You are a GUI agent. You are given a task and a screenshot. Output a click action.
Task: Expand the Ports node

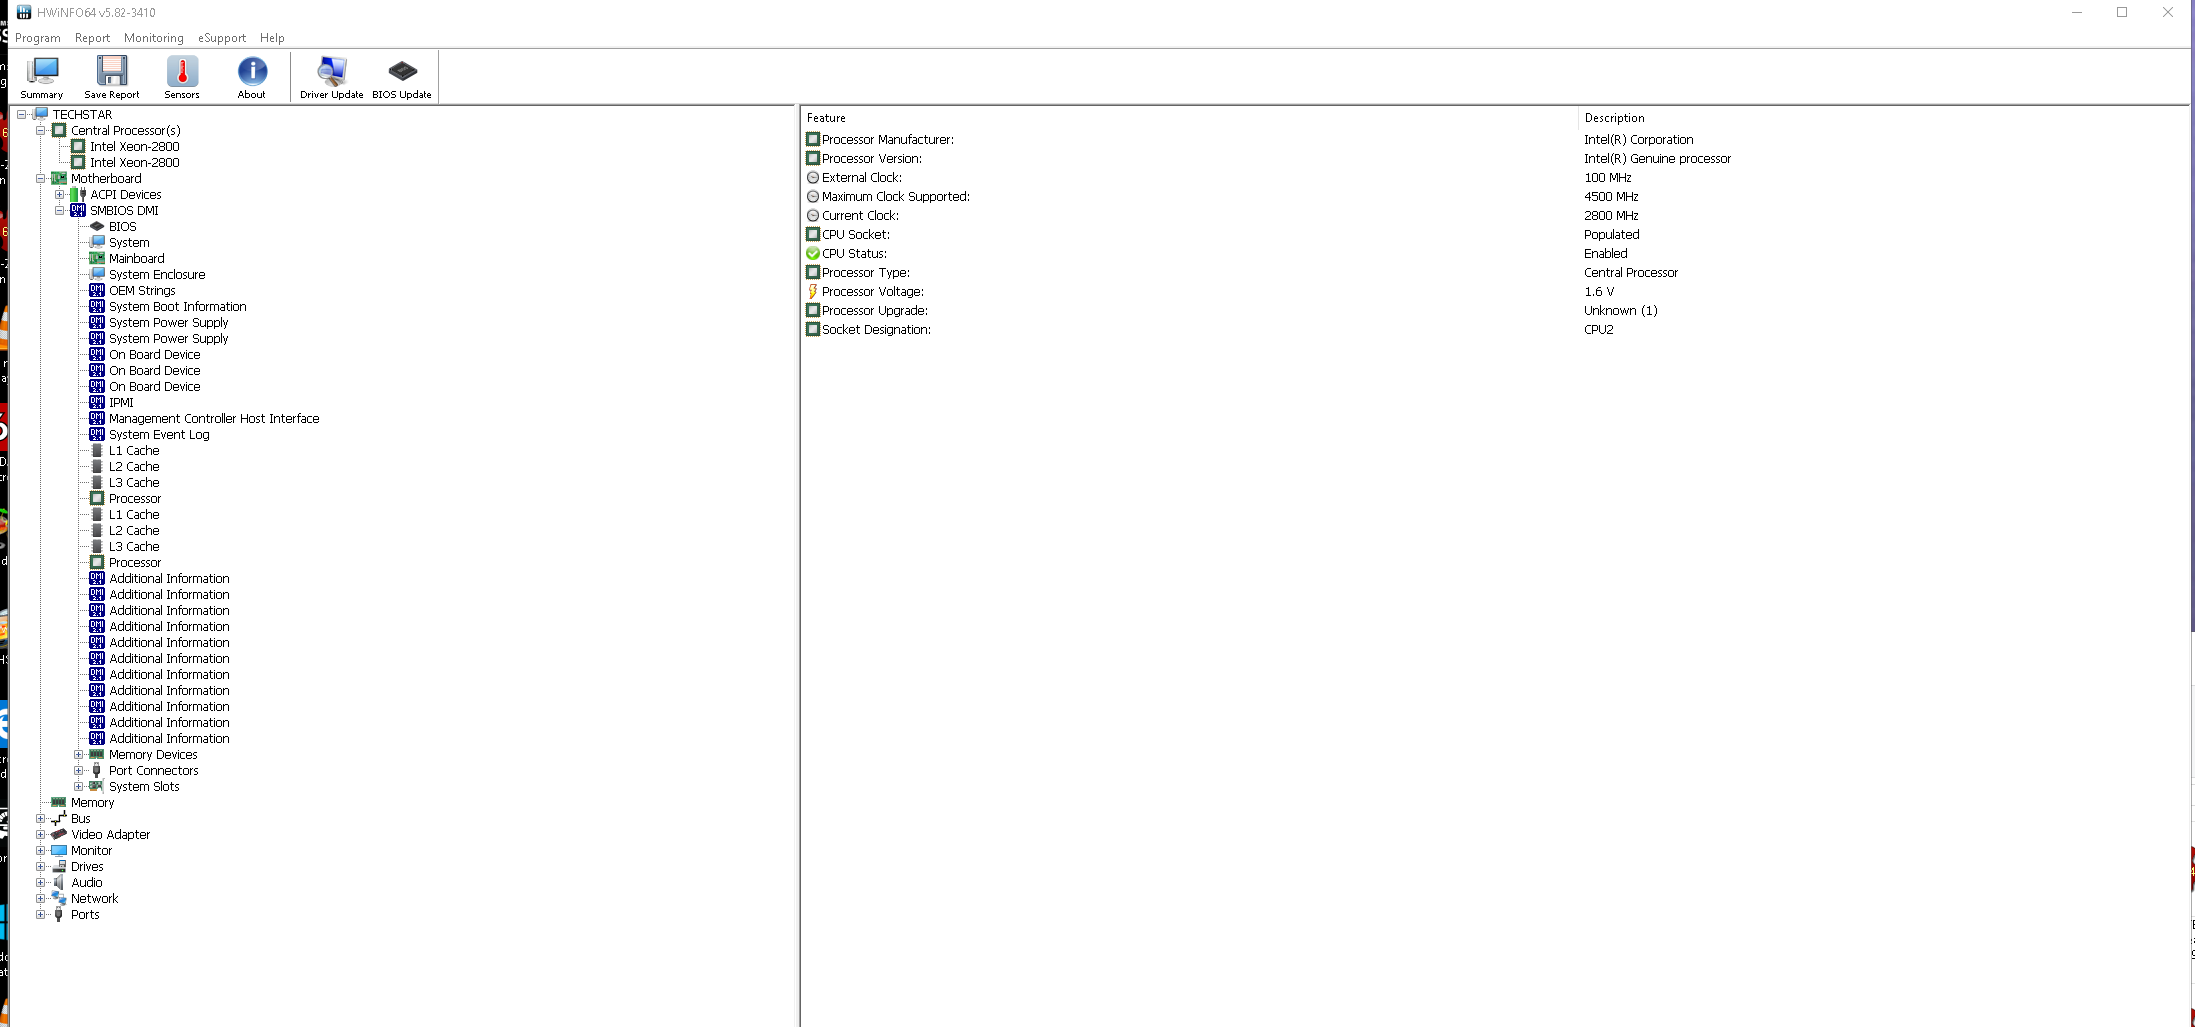click(x=40, y=914)
